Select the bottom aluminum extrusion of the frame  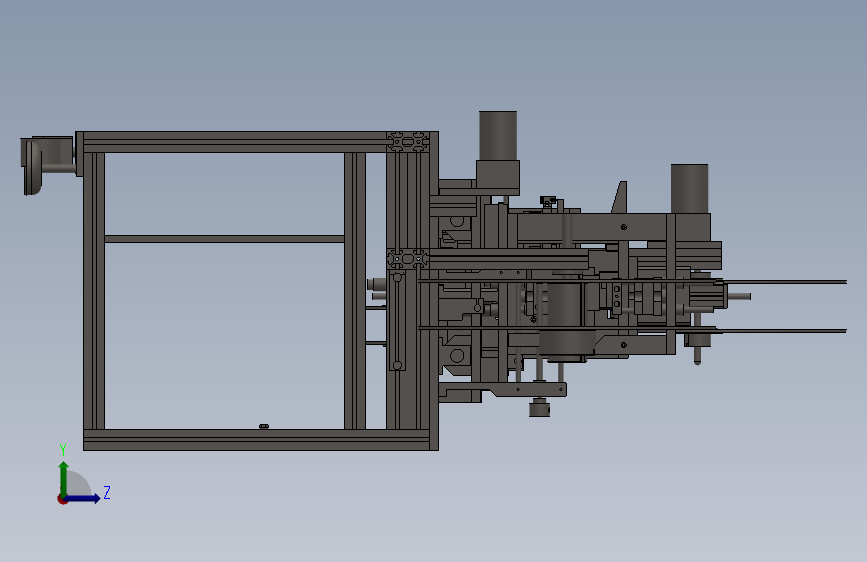[257, 440]
